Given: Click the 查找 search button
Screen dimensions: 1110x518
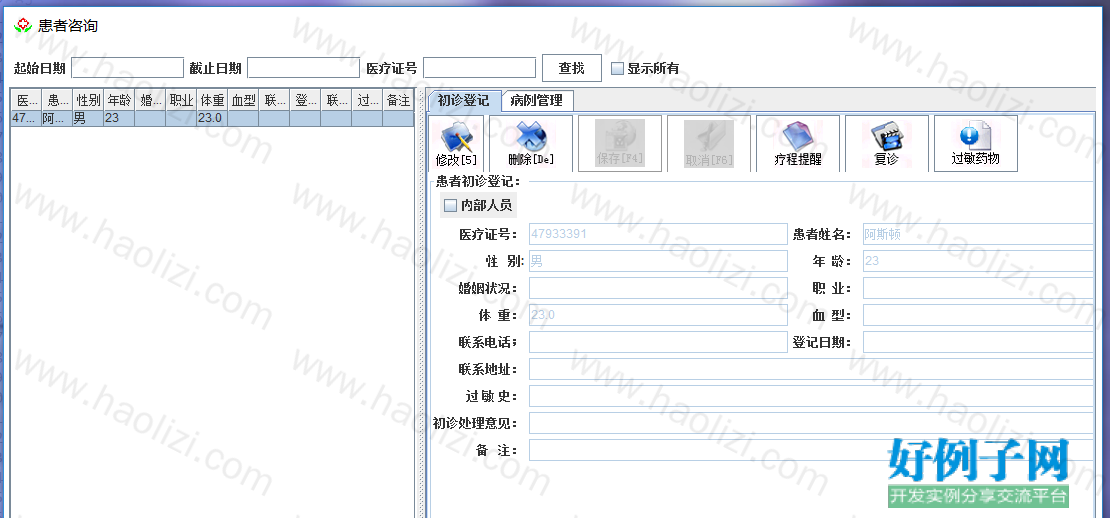Looking at the screenshot, I should coord(572,68).
